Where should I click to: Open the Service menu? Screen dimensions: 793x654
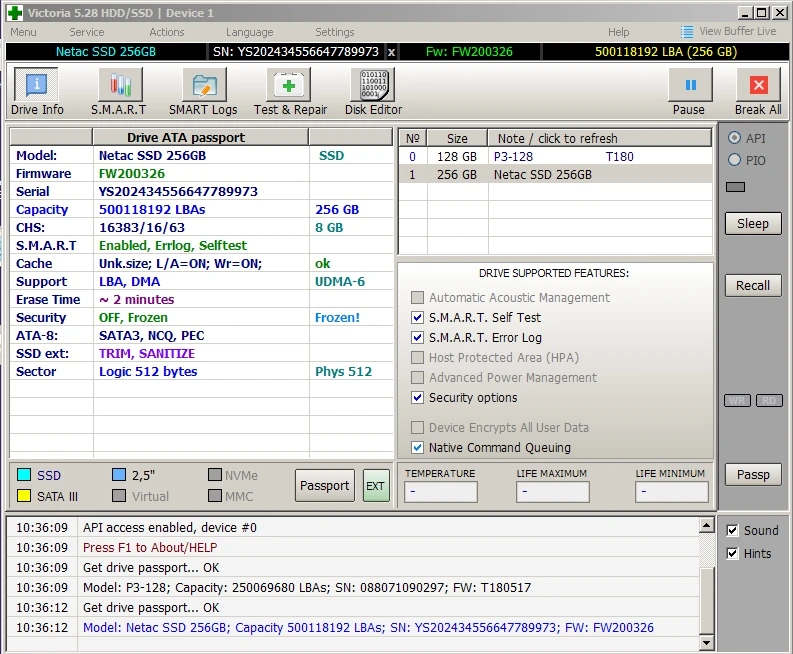(x=86, y=32)
